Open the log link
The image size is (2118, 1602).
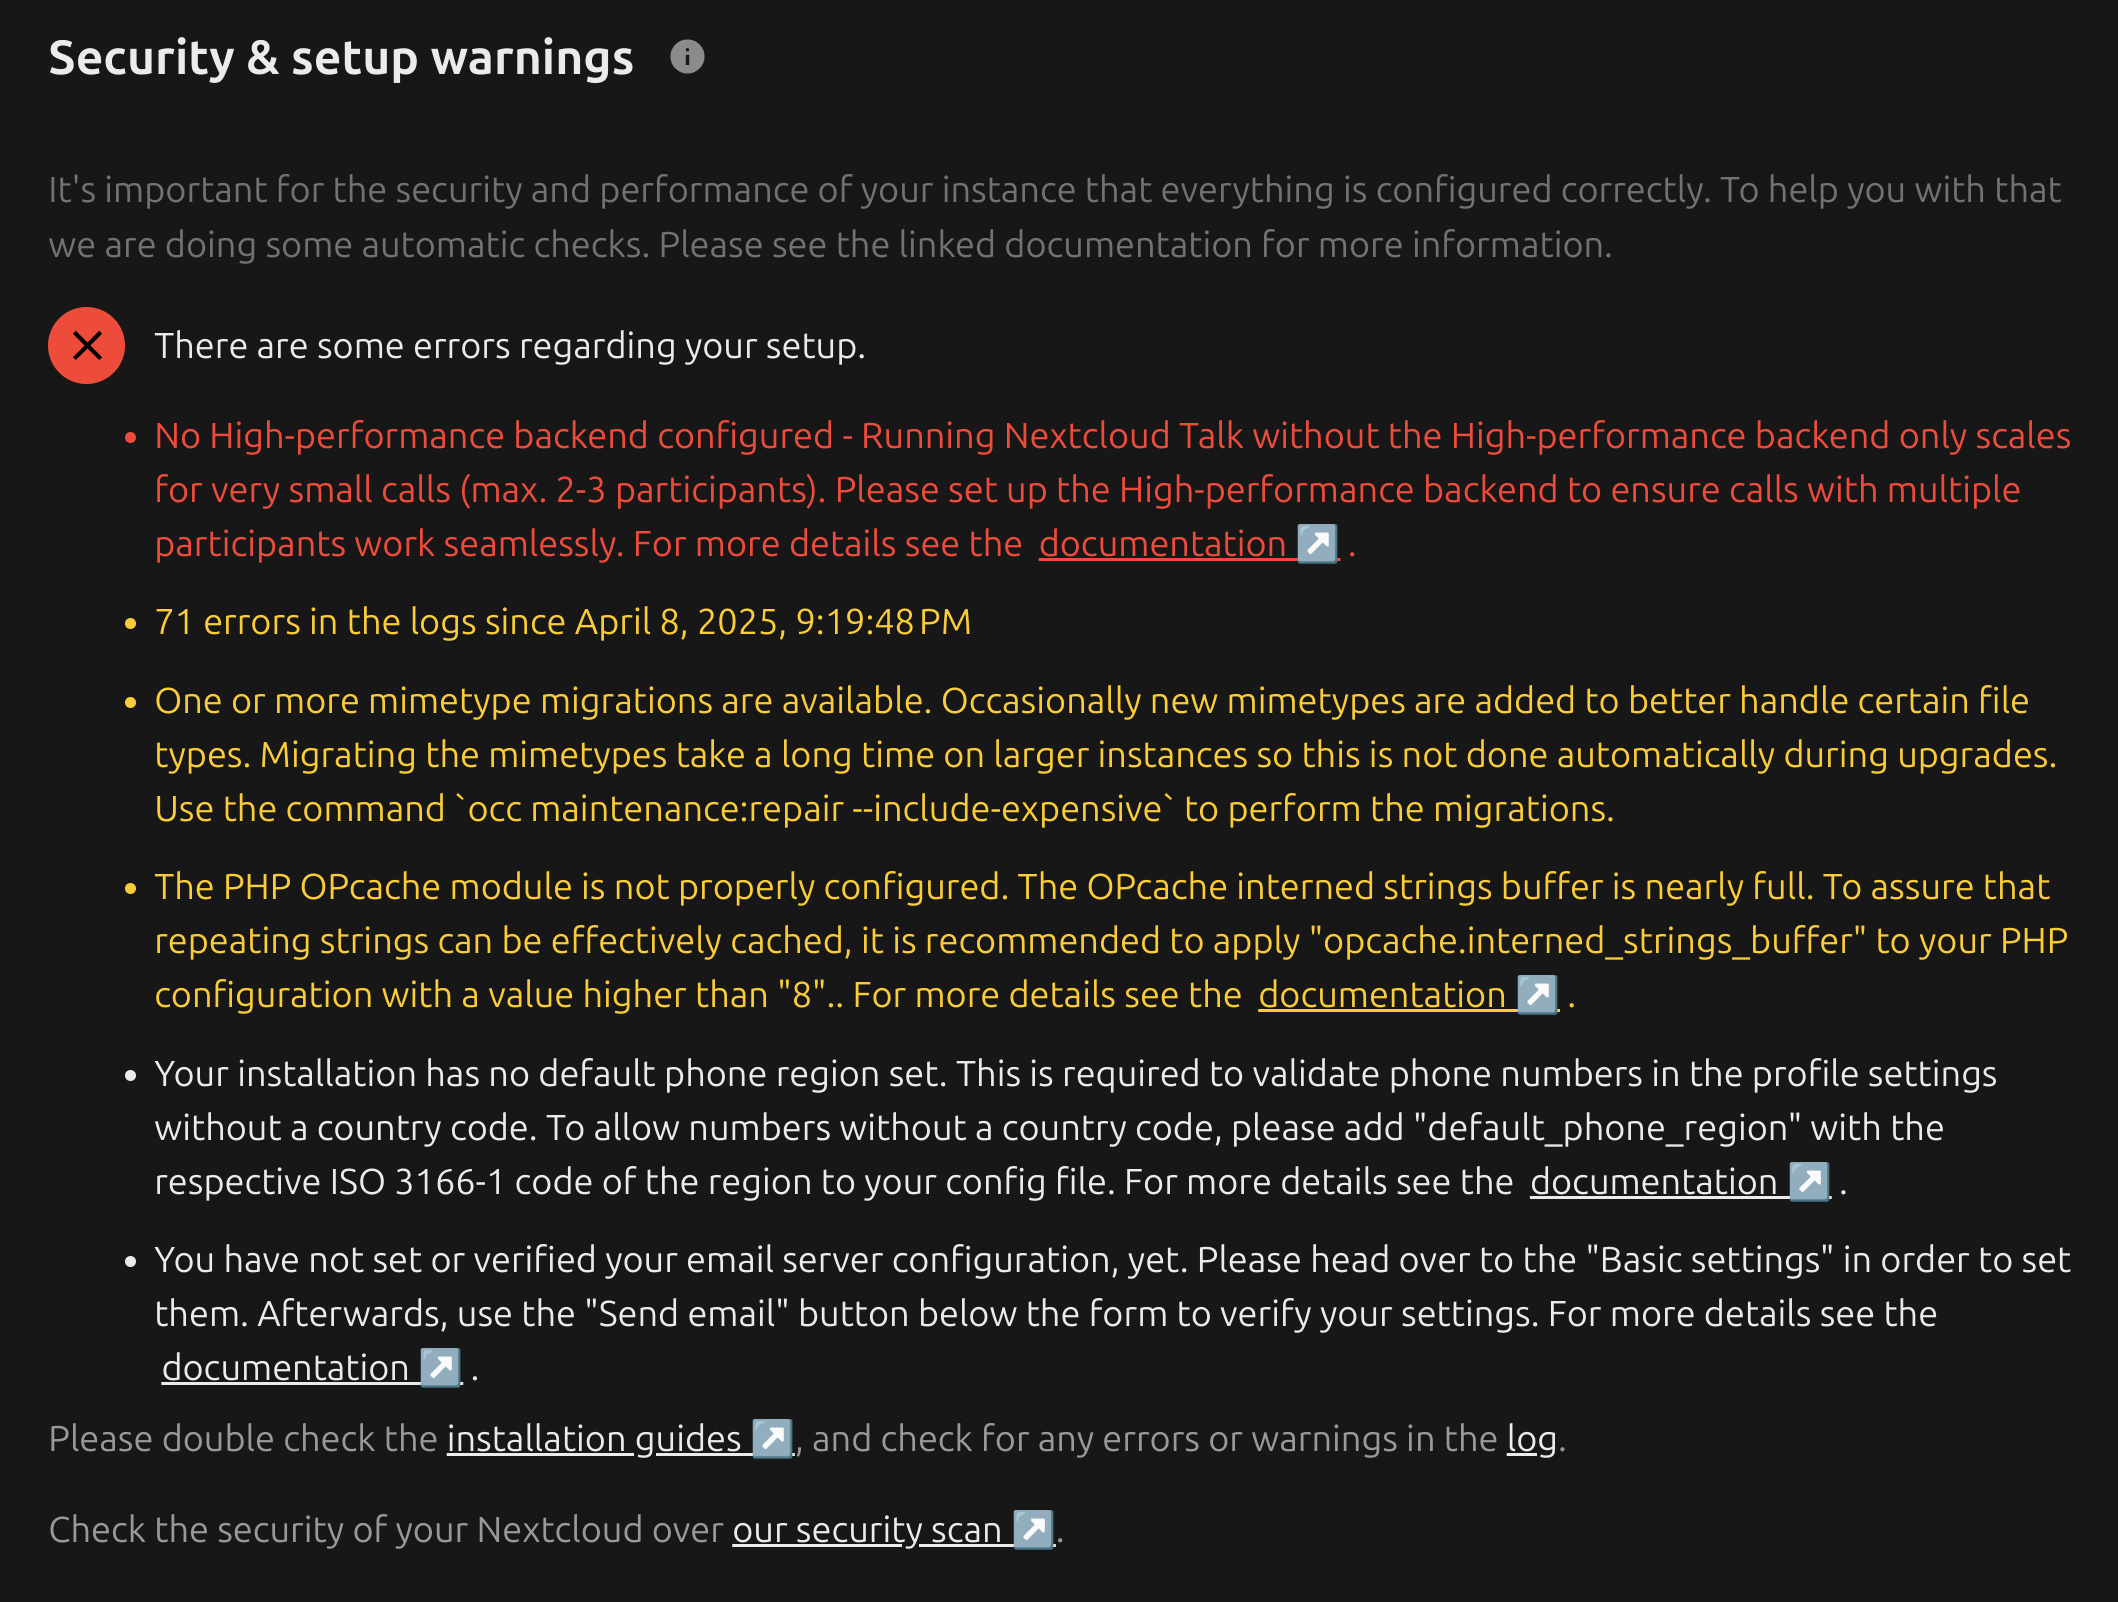tap(1532, 1439)
